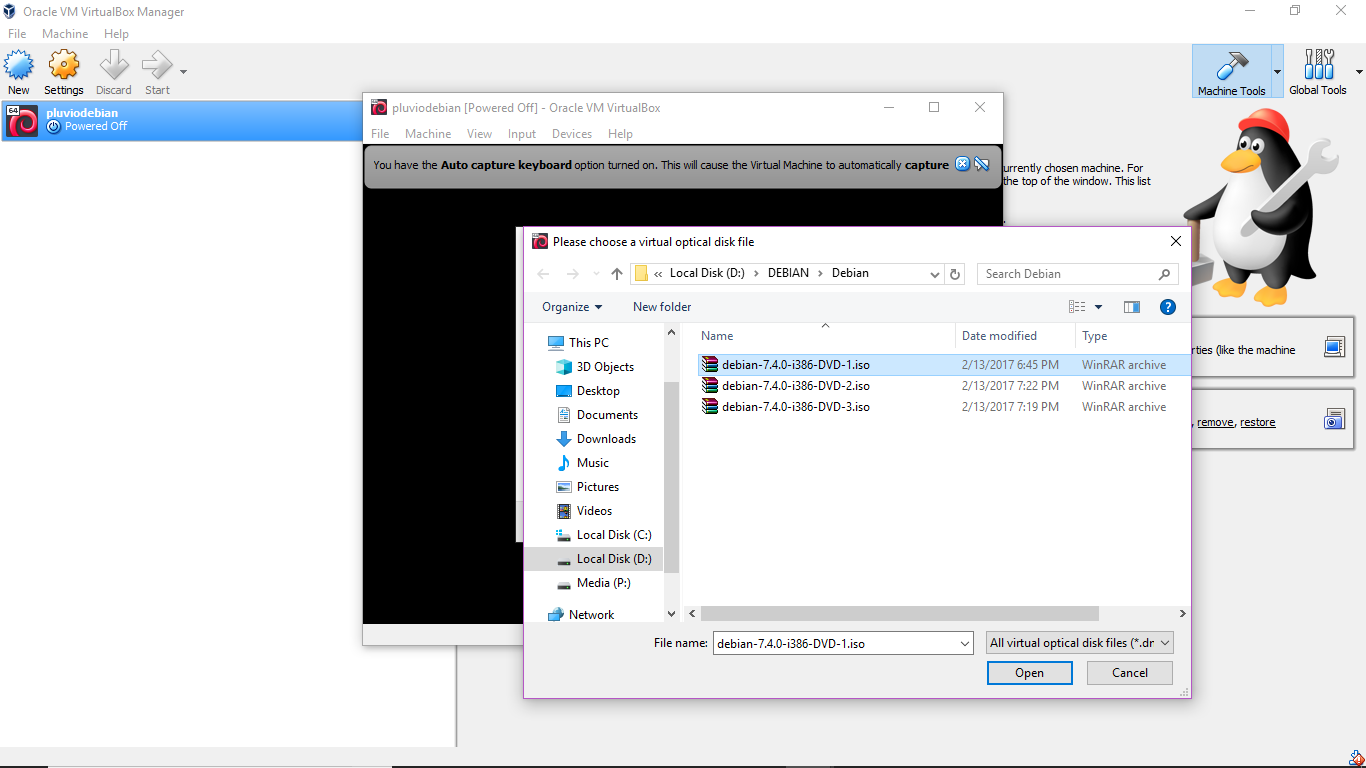Navigate back using the dialog's back arrow
This screenshot has width=1366, height=768.
coord(543,273)
